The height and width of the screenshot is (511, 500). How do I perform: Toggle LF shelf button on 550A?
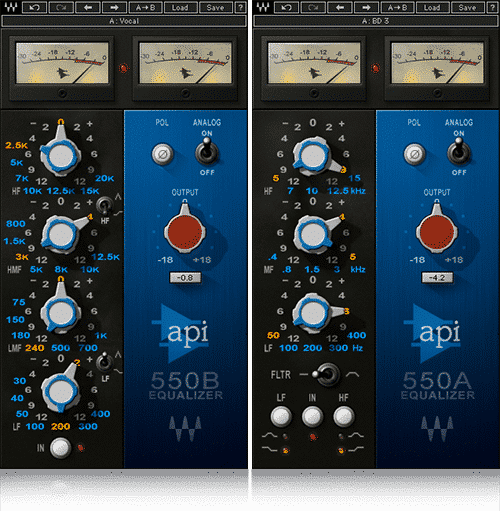click(281, 417)
